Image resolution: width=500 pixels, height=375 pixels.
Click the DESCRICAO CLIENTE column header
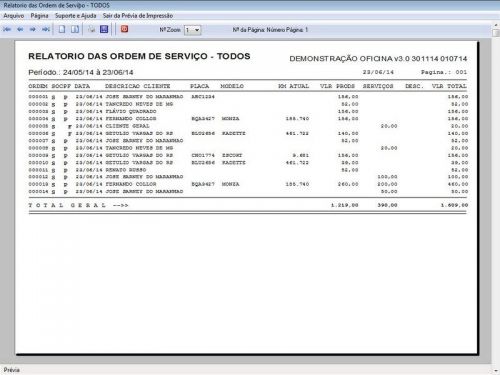[138, 86]
